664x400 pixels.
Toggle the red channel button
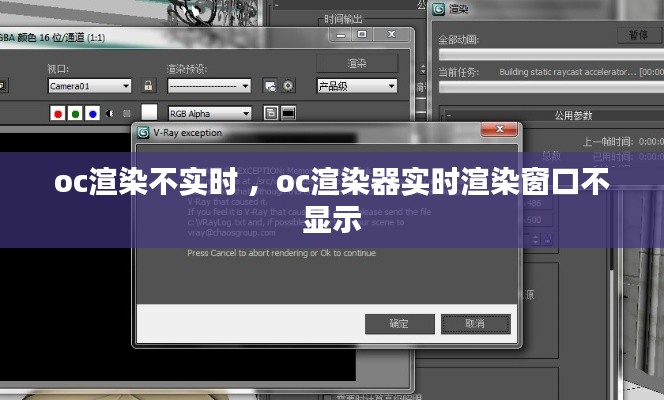tap(58, 113)
